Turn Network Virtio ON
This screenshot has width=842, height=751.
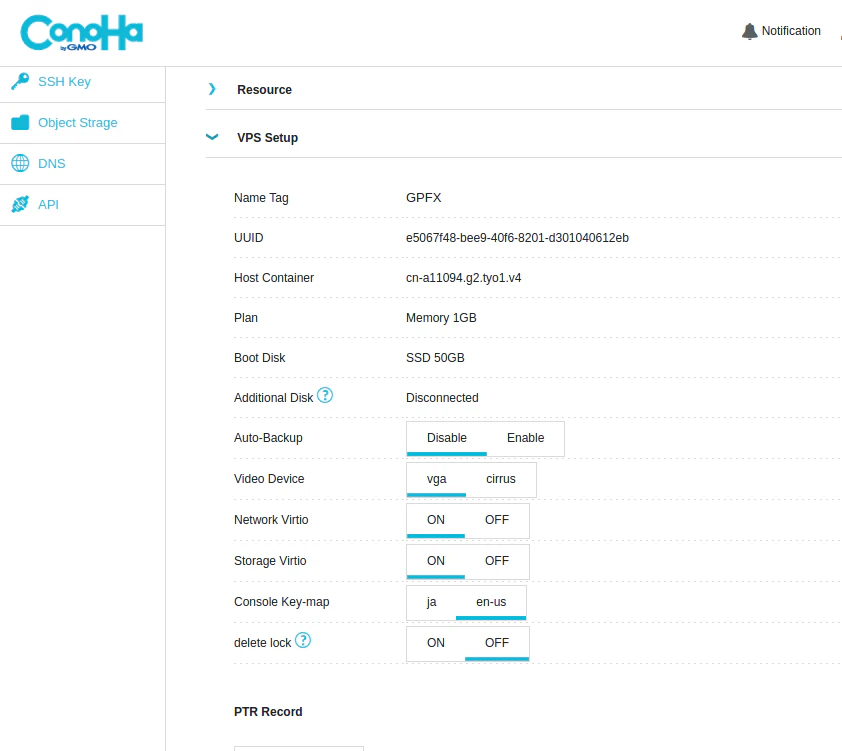click(435, 520)
